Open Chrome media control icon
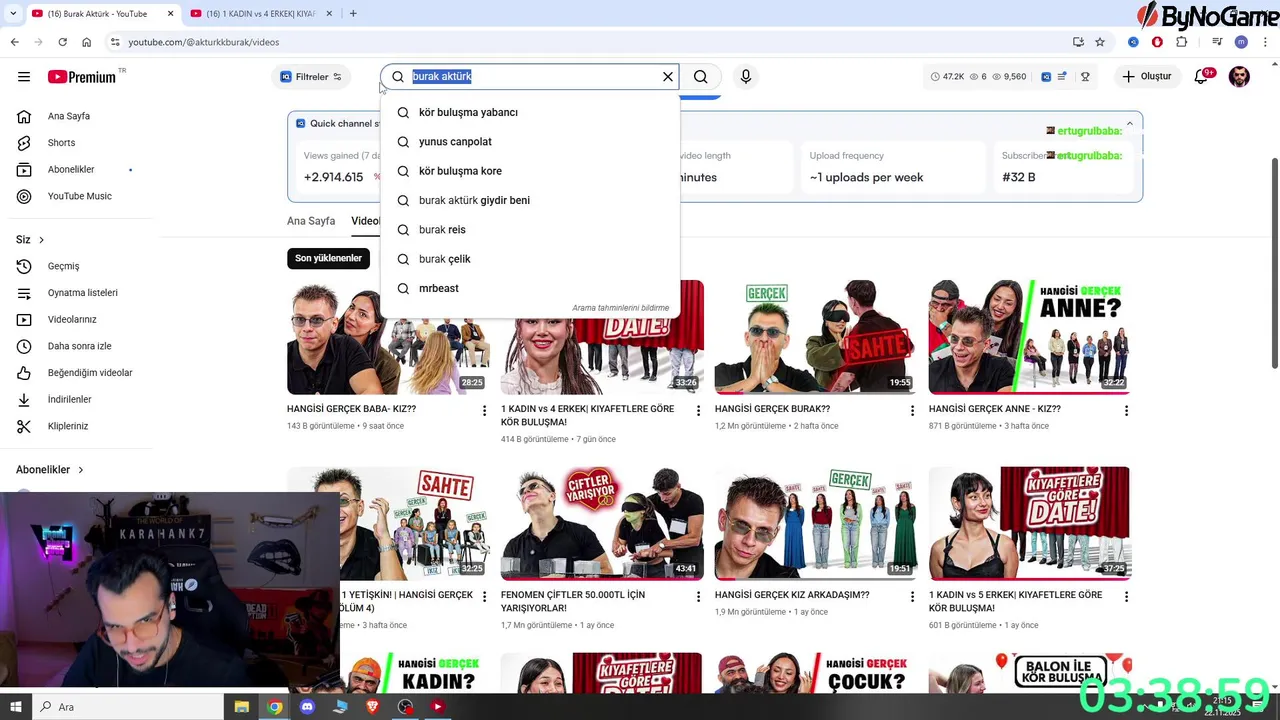The height and width of the screenshot is (720, 1280). [x=1217, y=42]
